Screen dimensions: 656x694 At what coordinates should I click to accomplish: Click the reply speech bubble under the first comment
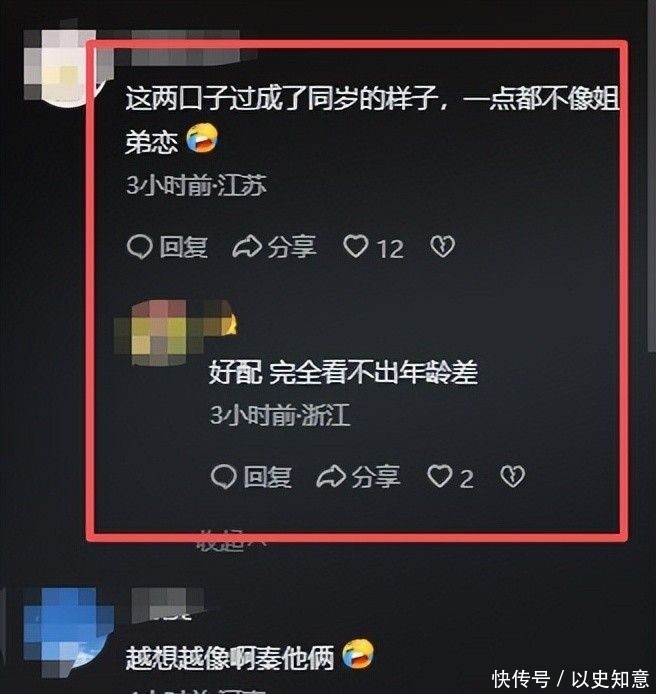point(140,247)
